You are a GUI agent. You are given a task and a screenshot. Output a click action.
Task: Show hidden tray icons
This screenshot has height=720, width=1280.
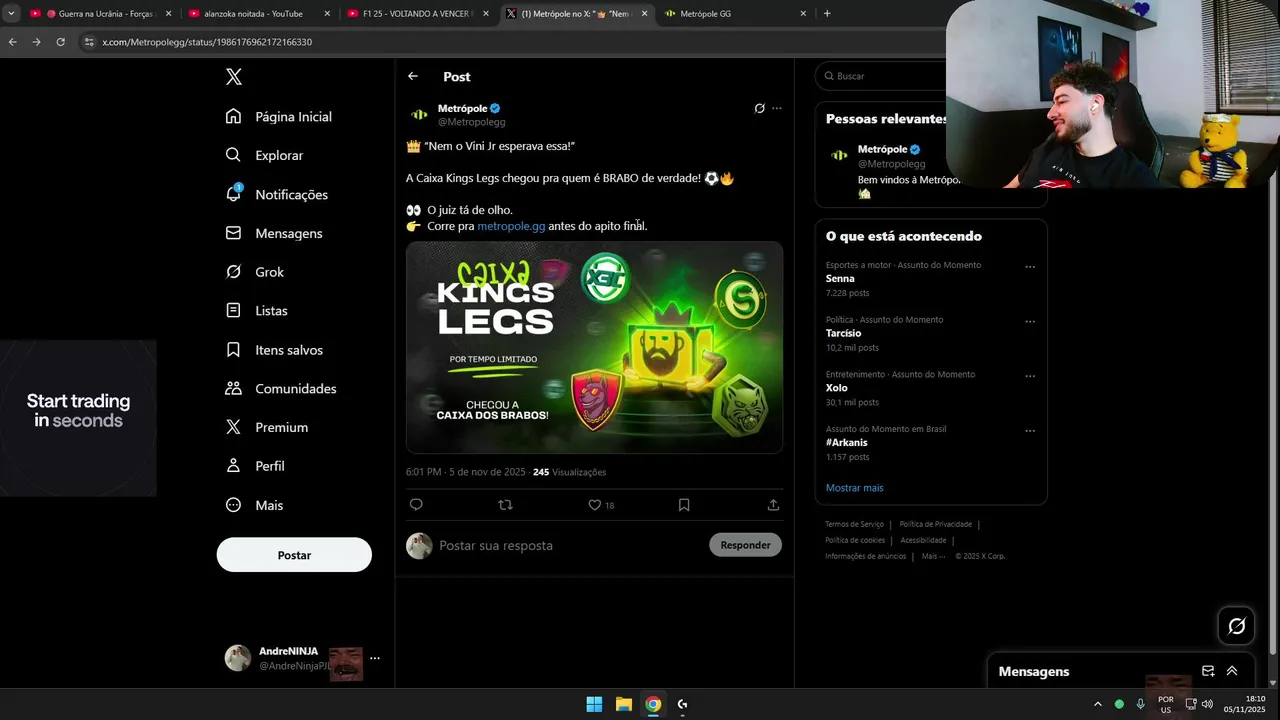coord(1098,704)
